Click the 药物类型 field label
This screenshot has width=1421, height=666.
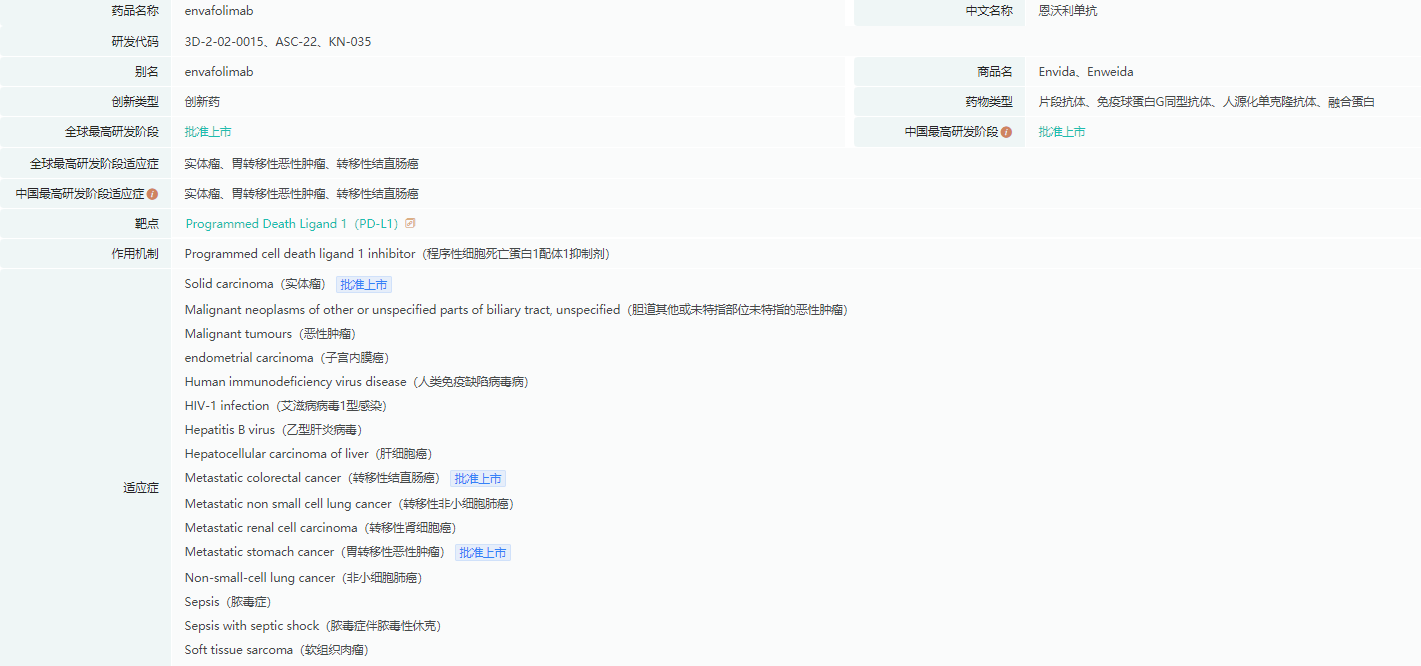989,102
